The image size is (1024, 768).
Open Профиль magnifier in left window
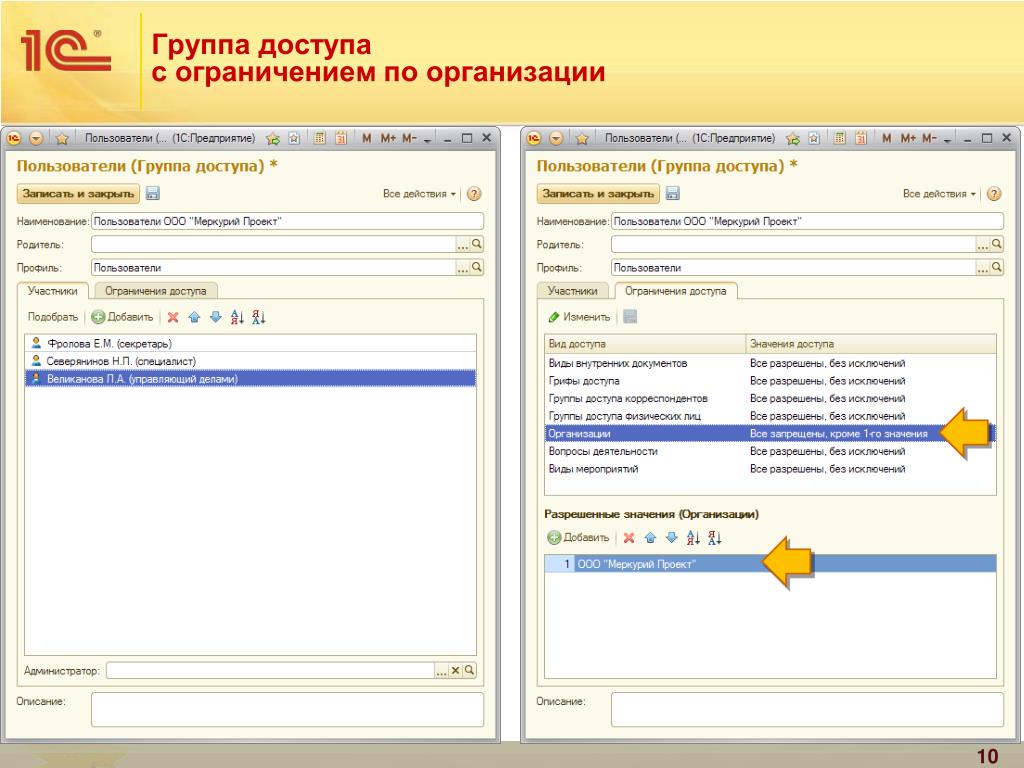477,267
